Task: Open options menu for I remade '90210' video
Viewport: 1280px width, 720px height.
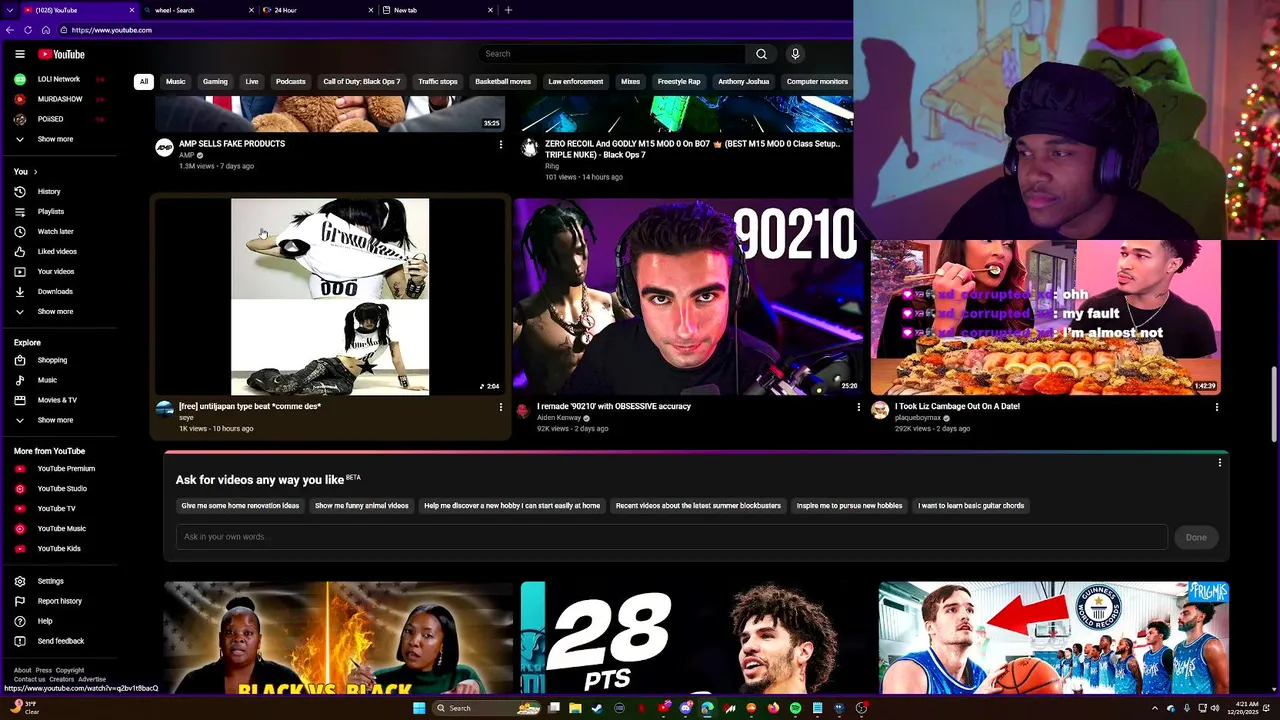Action: (858, 407)
